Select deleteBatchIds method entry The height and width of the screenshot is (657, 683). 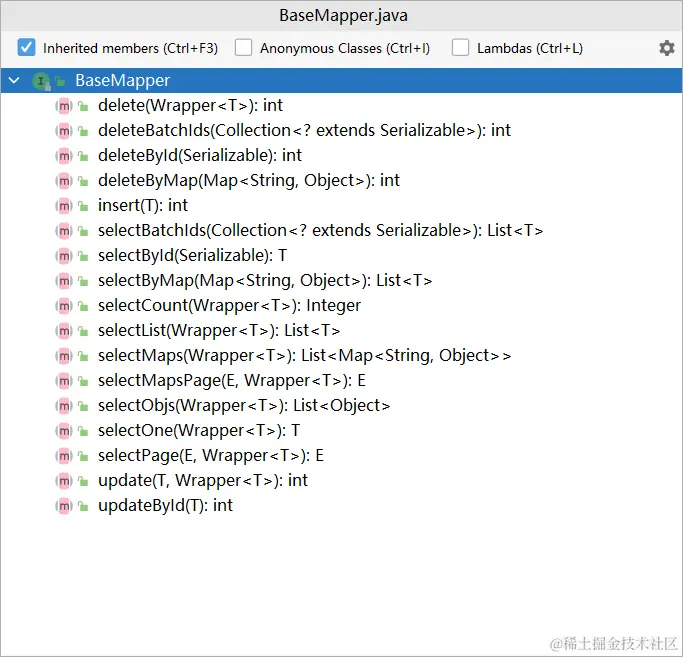click(304, 131)
